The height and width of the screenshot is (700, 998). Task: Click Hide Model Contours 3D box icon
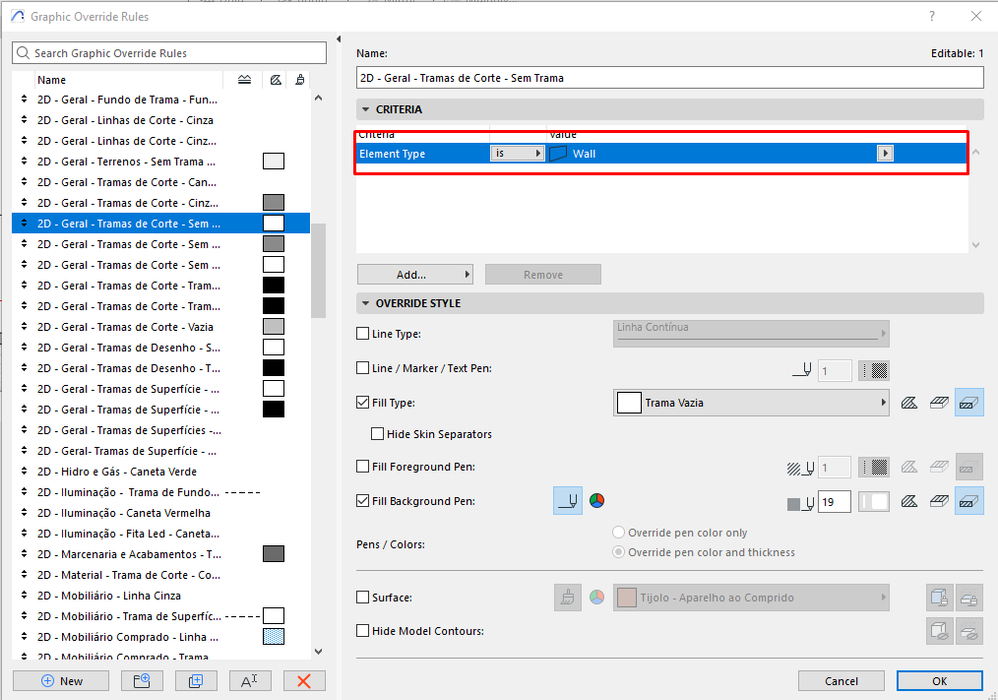point(939,631)
